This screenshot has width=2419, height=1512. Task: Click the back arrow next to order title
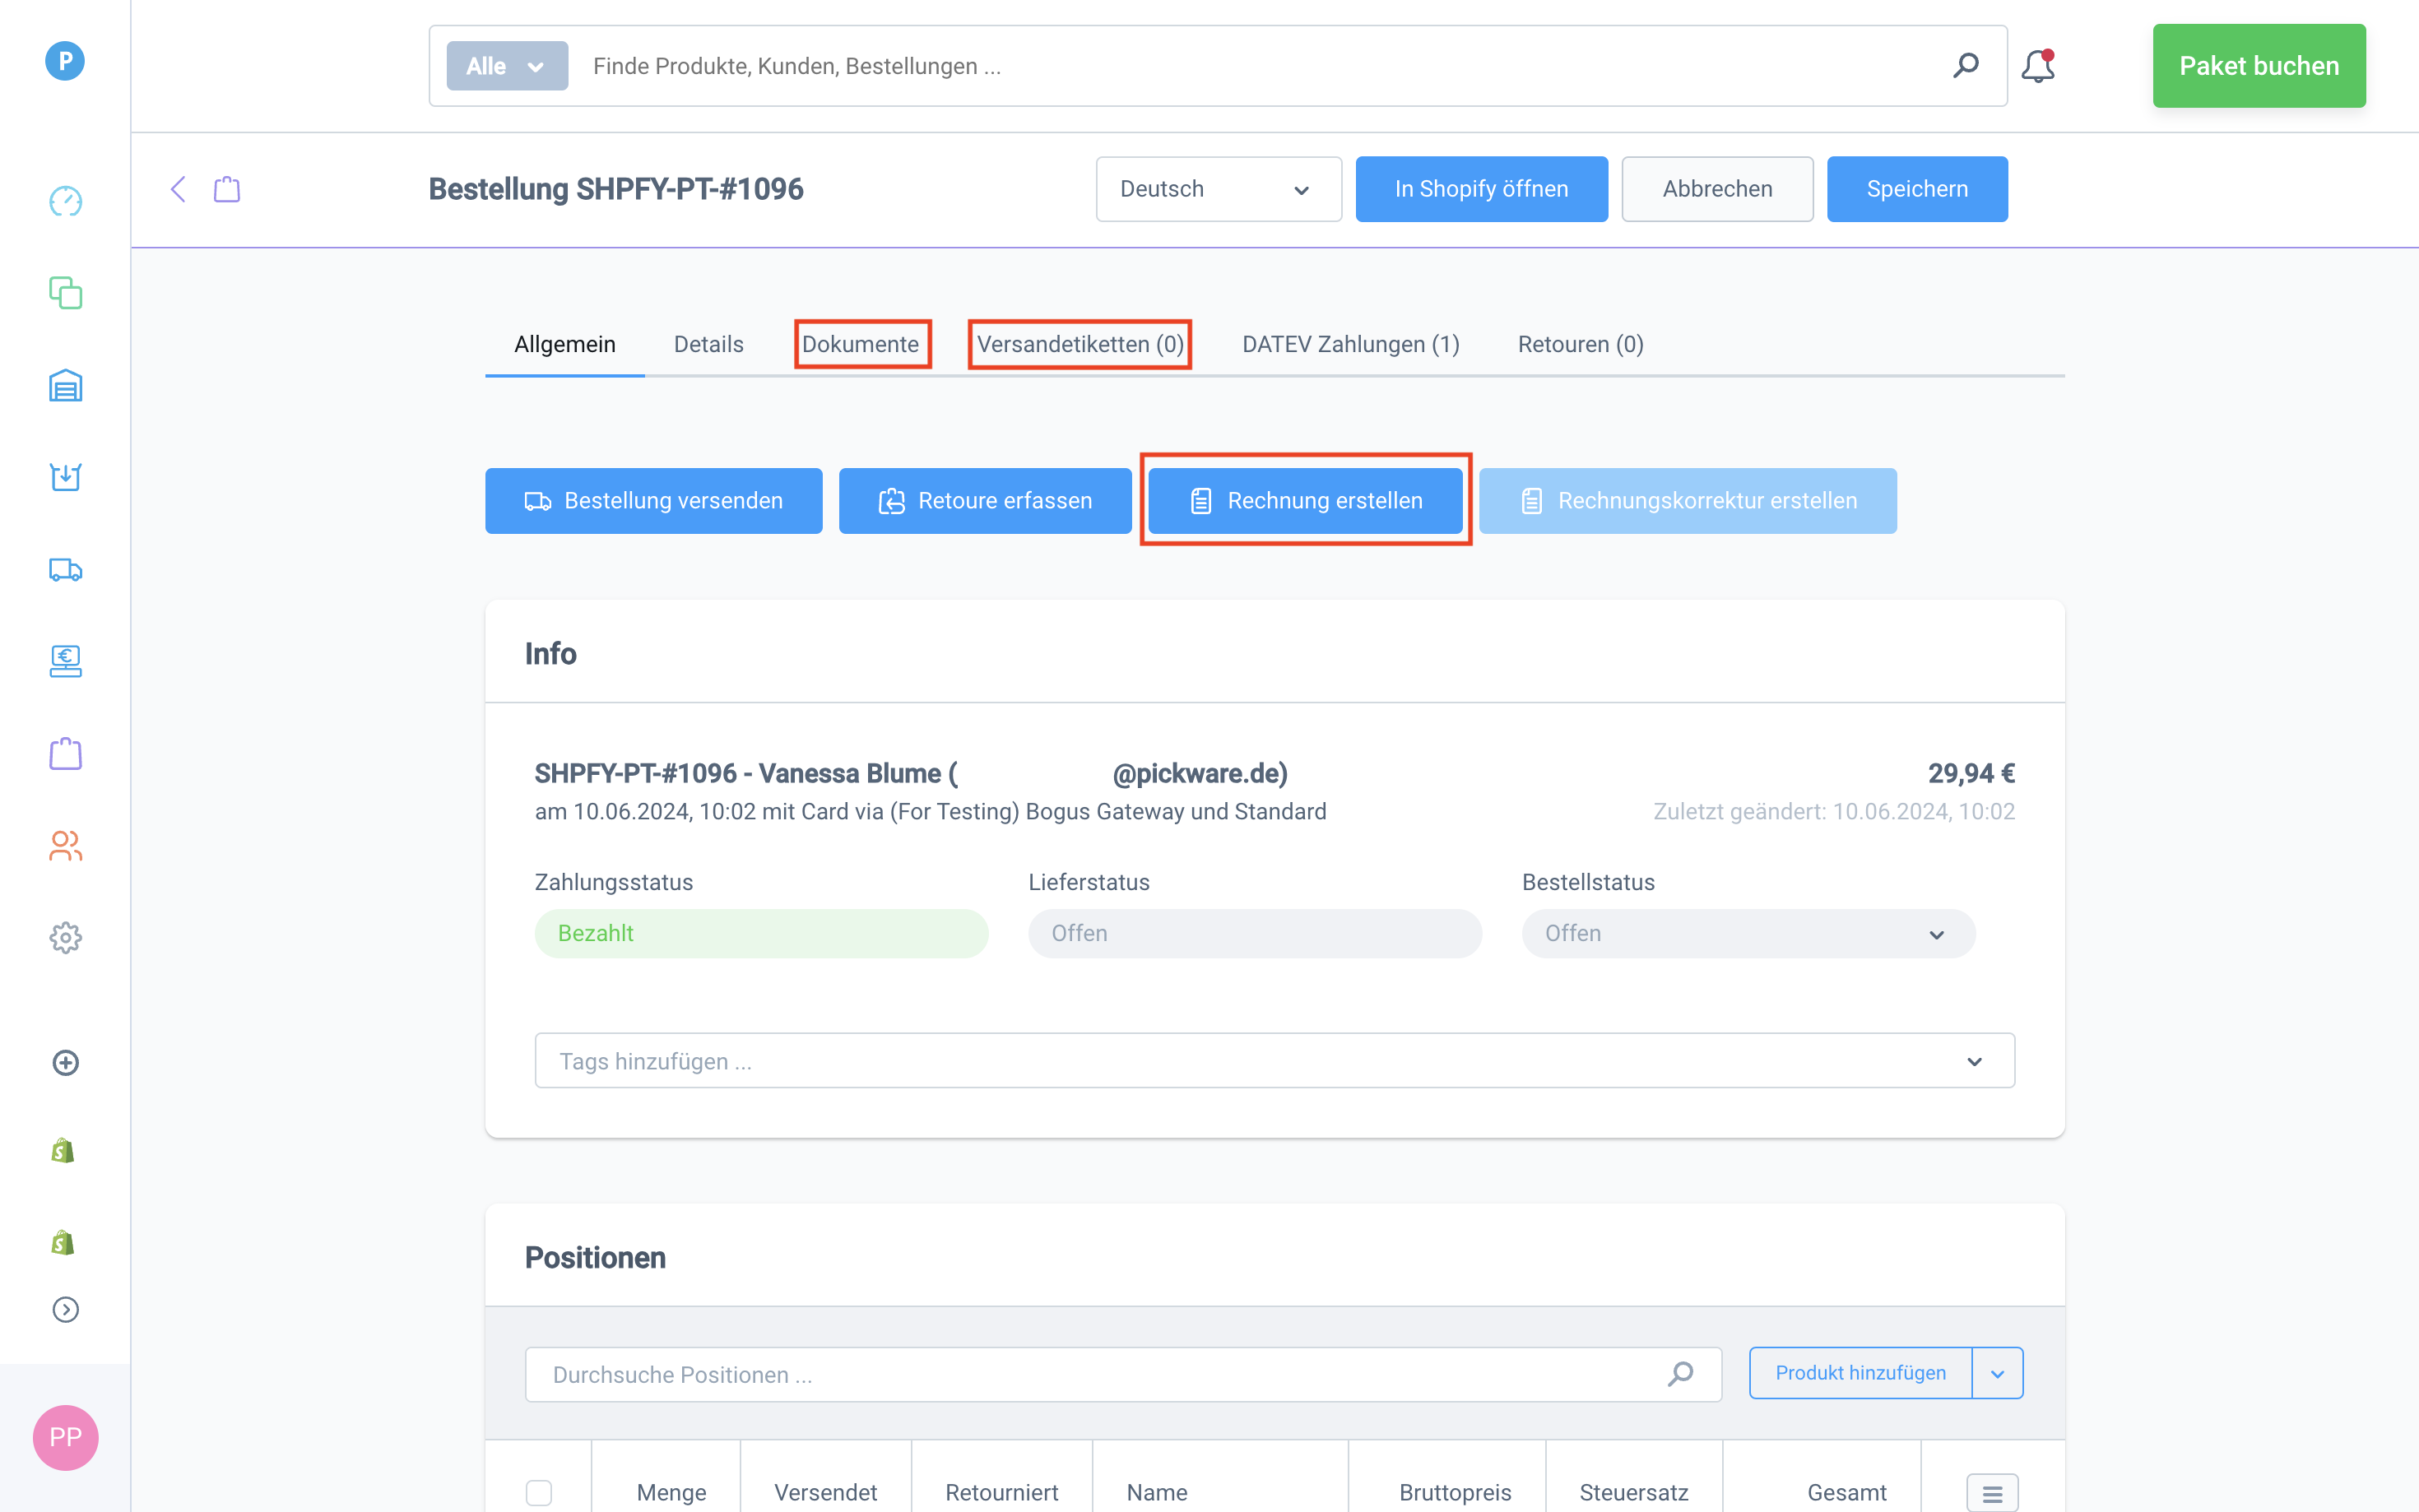pyautogui.click(x=178, y=189)
